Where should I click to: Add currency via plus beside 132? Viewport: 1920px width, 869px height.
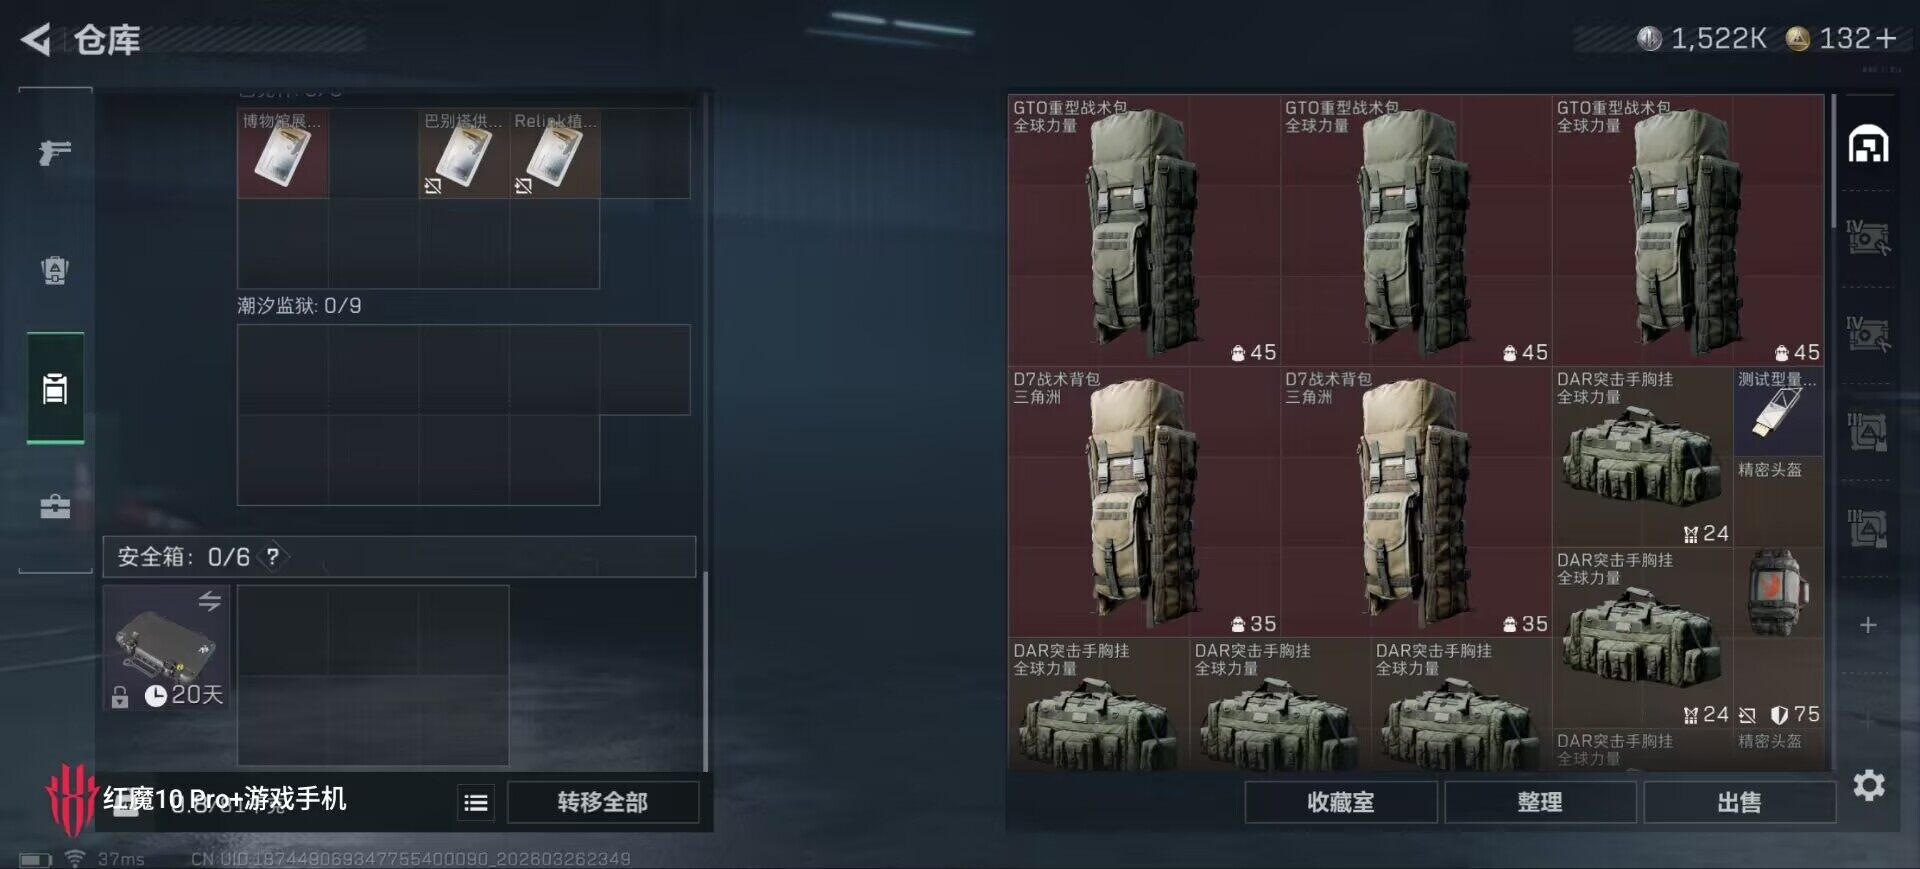point(1886,39)
